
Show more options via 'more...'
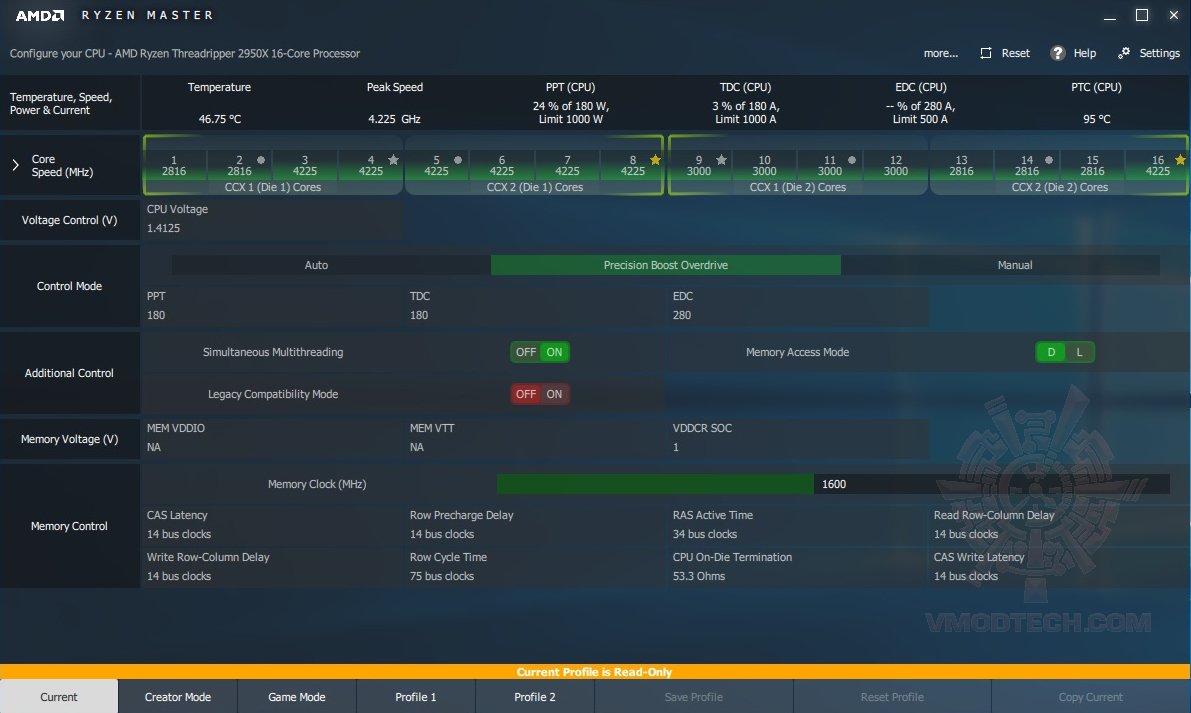[x=940, y=53]
